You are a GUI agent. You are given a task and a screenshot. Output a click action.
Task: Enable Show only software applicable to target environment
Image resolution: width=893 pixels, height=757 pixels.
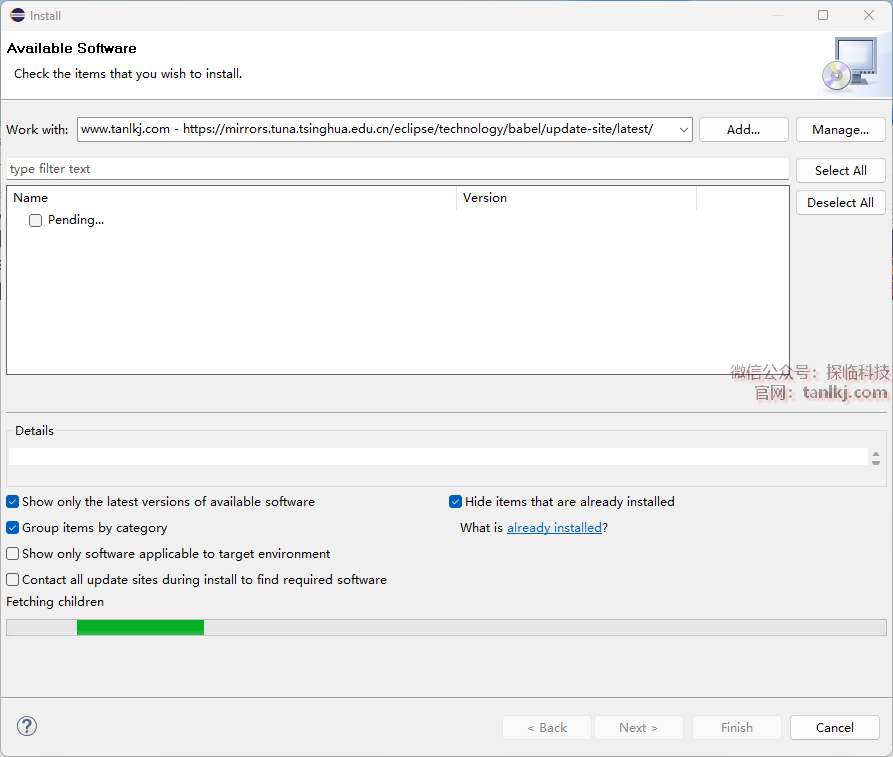13,554
